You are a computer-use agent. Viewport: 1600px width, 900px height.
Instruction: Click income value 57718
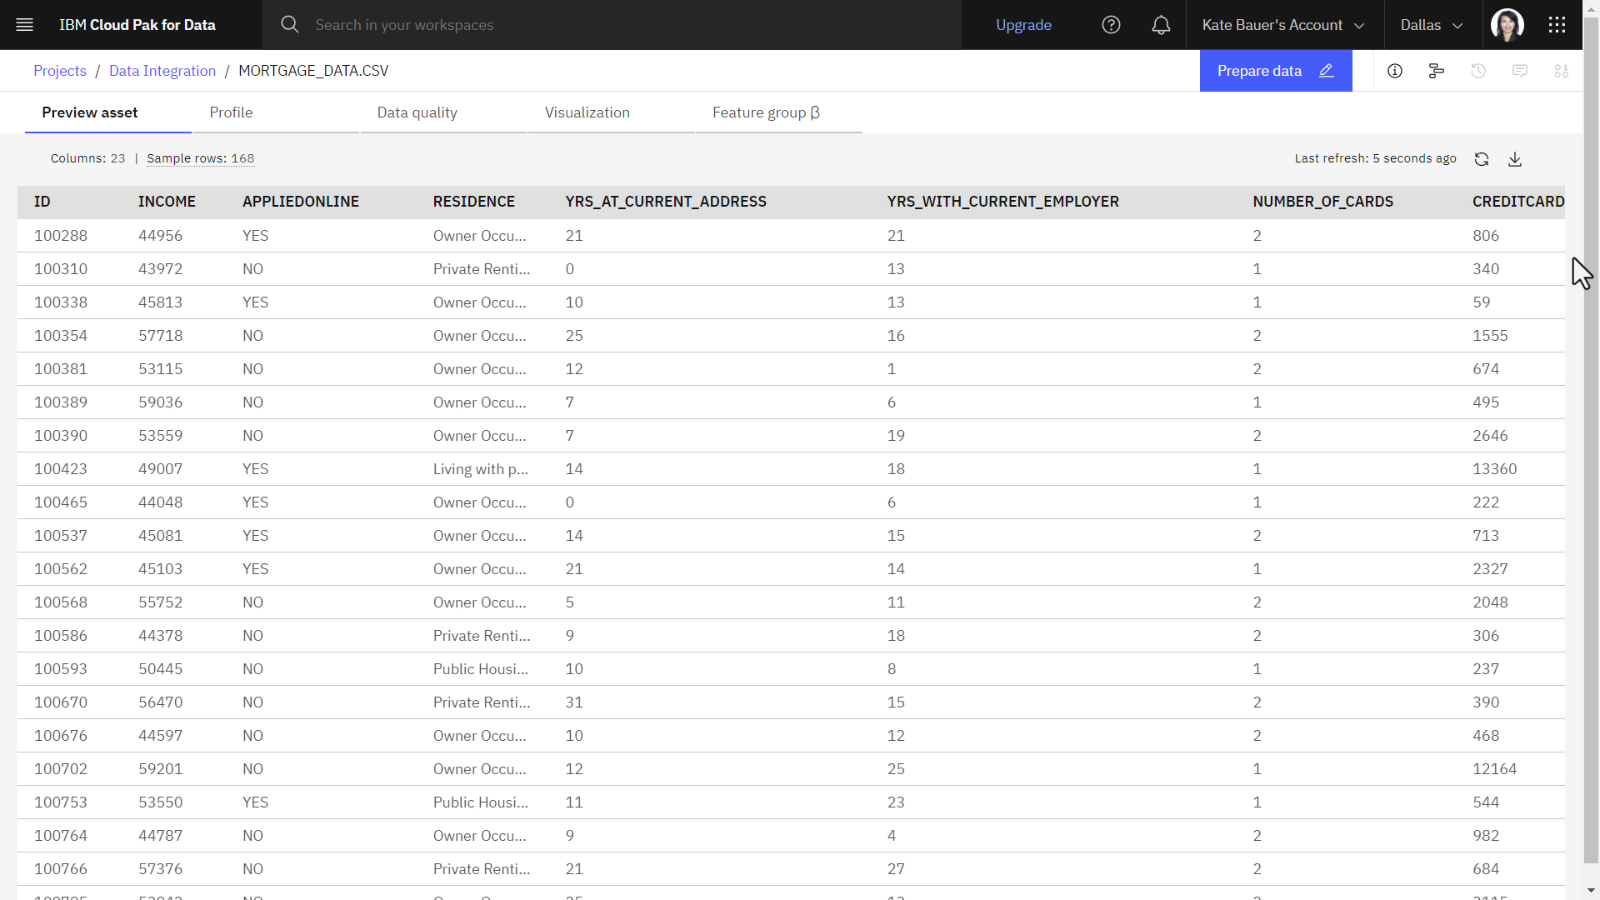[161, 336]
